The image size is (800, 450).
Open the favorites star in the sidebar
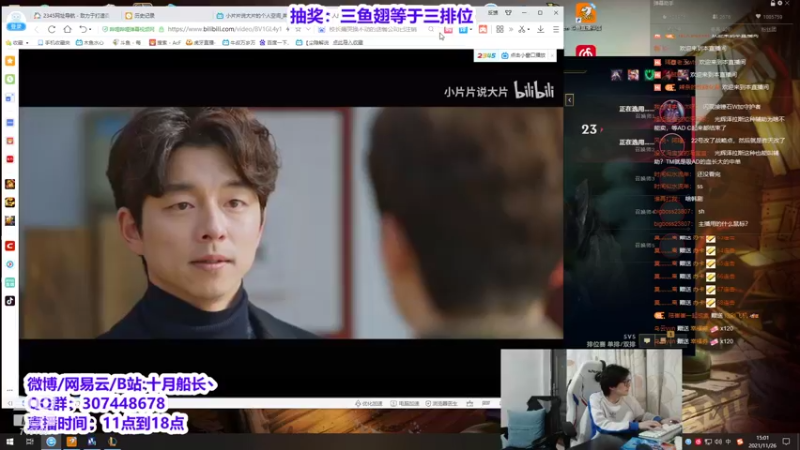[x=10, y=61]
